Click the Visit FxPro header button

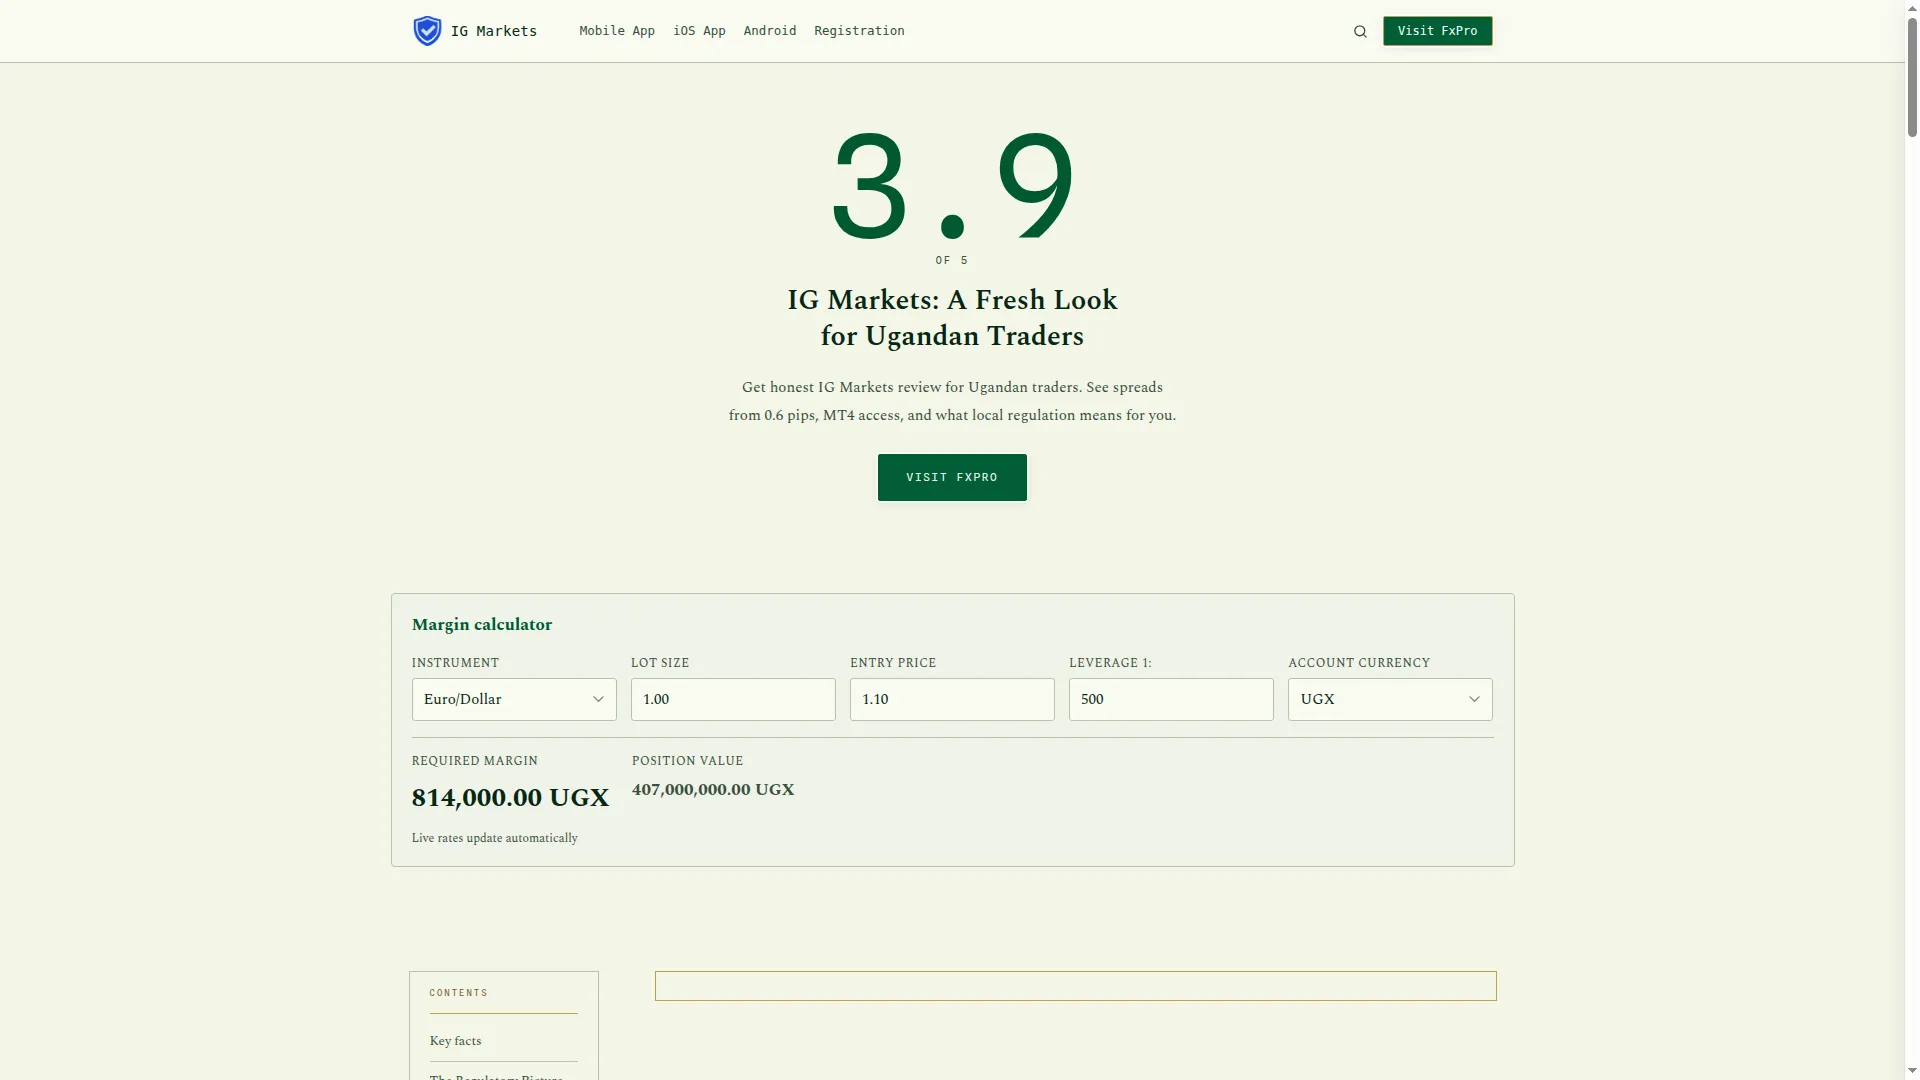tap(1437, 31)
